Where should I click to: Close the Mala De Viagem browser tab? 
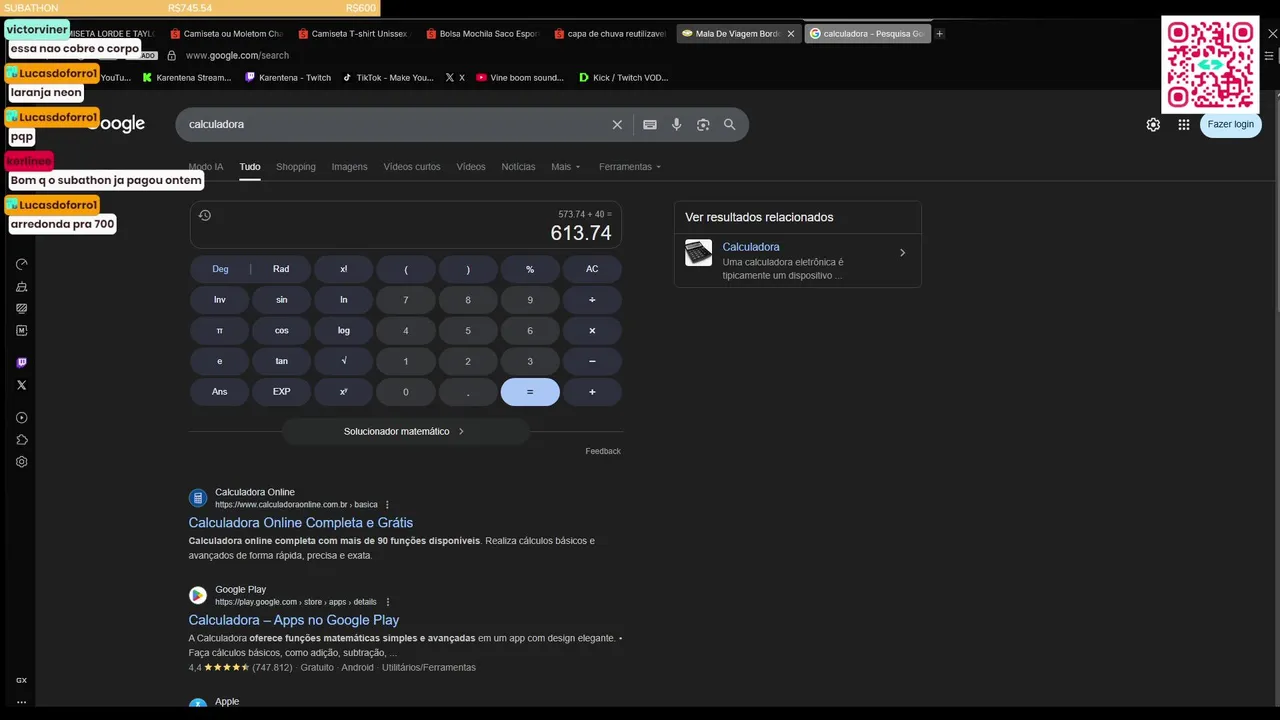pyautogui.click(x=791, y=34)
